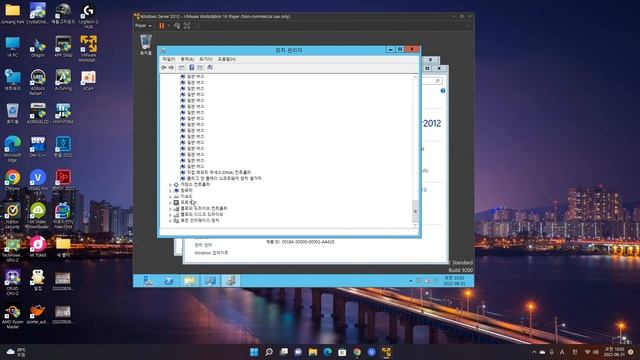Open the VMware Workstation desktop shortcut
The width and height of the screenshot is (640, 360).
coord(88,49)
